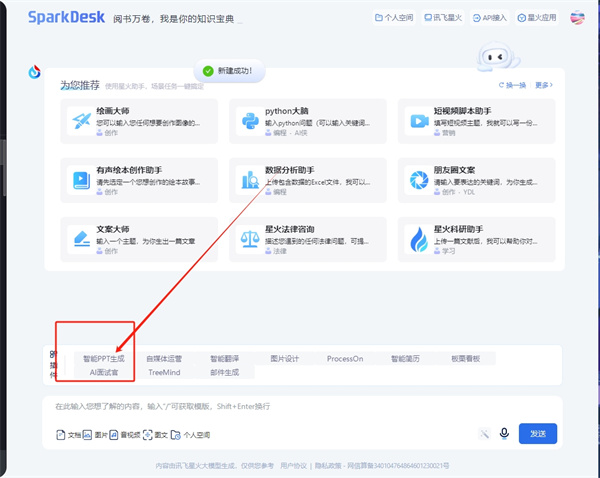Click the 短视频脚本助手 video camera icon
The height and width of the screenshot is (478, 600).
click(x=419, y=121)
